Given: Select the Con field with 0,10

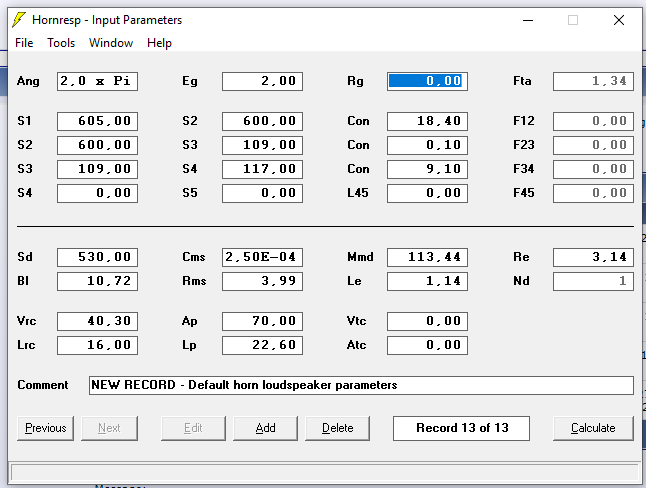Looking at the screenshot, I should 428,145.
